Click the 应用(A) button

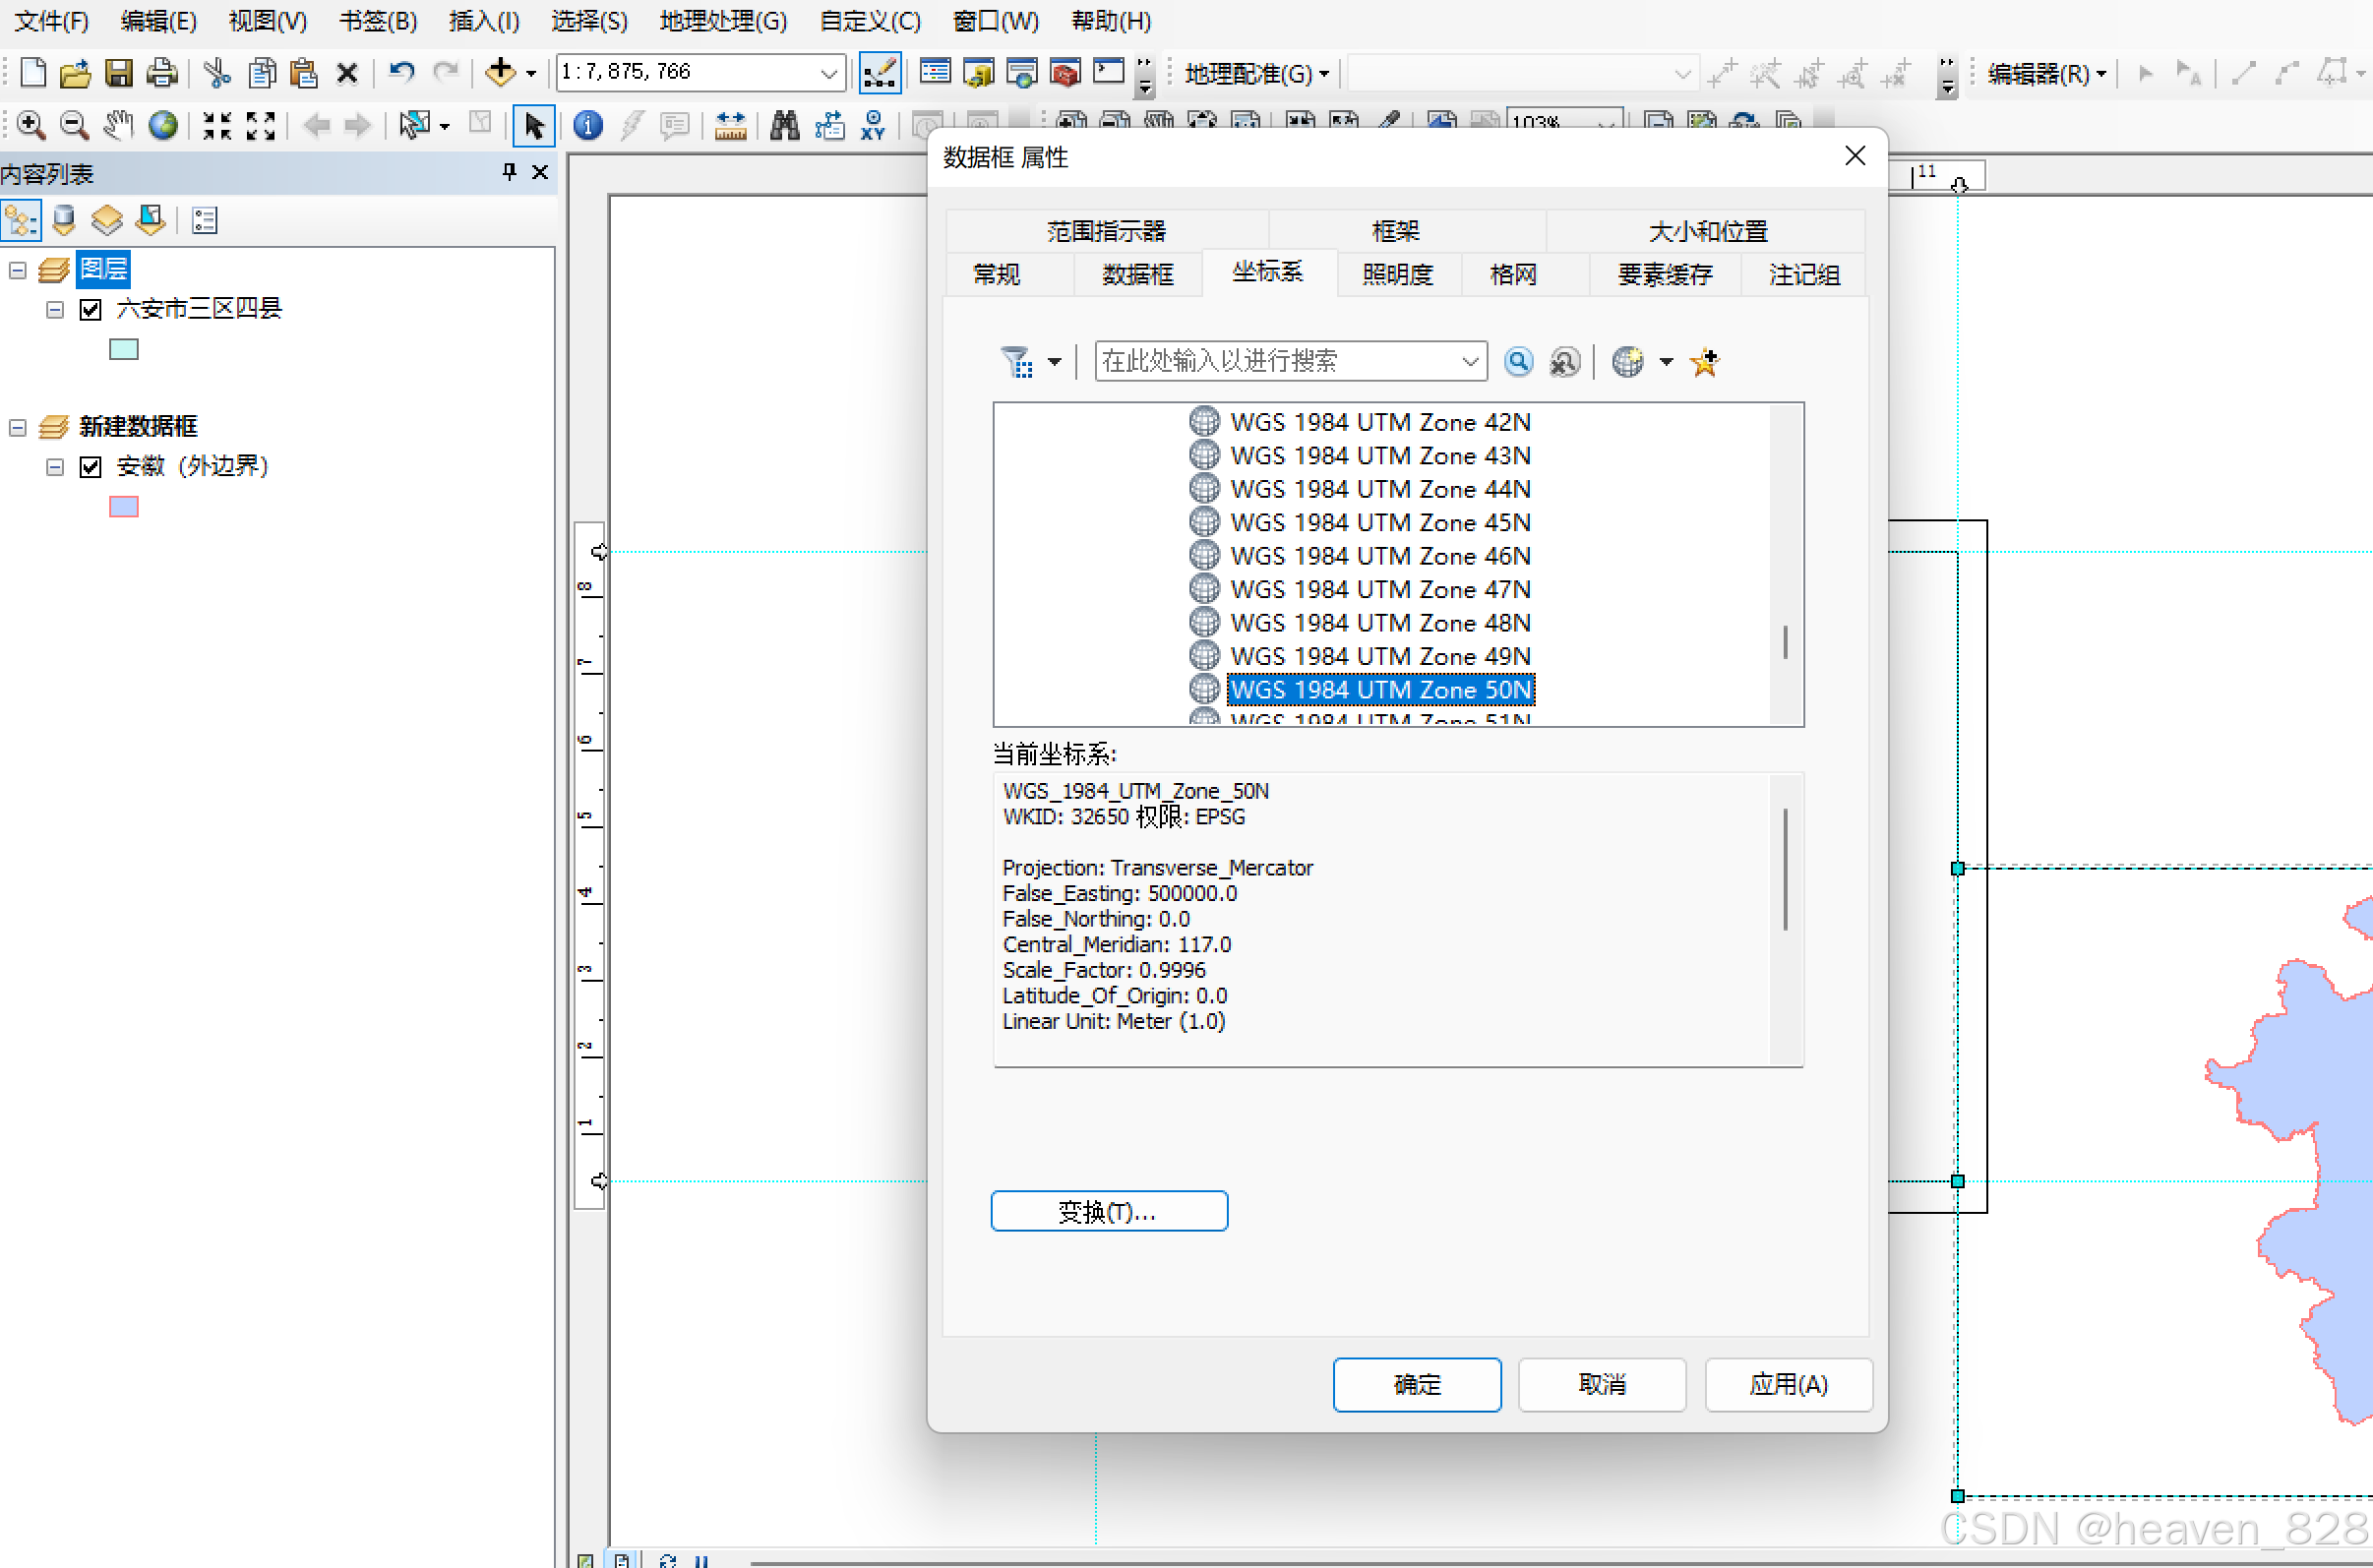pyautogui.click(x=1787, y=1384)
